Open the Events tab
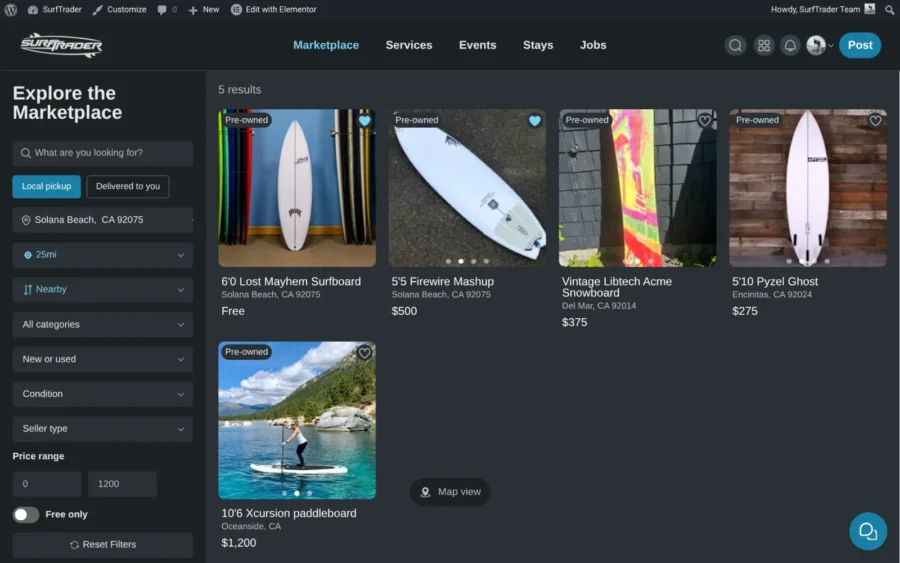This screenshot has width=900, height=563. point(477,45)
